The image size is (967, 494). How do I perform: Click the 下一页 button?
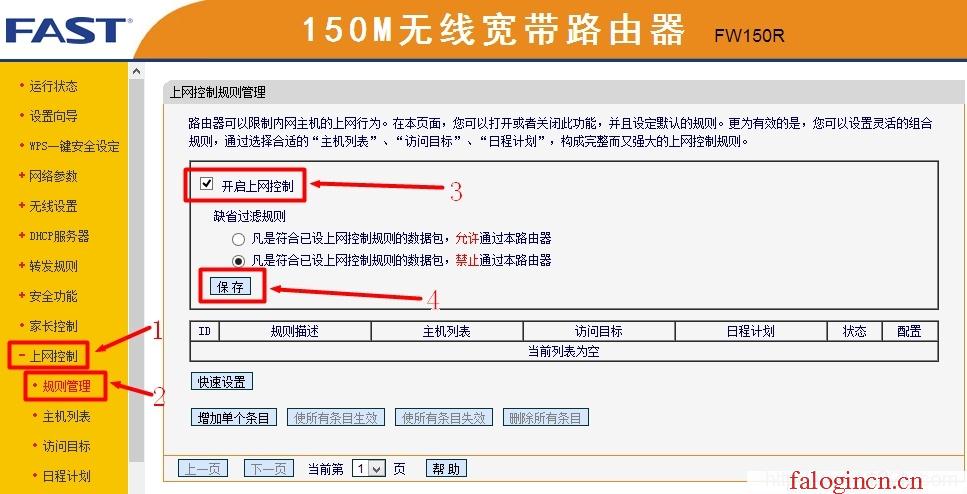[268, 469]
